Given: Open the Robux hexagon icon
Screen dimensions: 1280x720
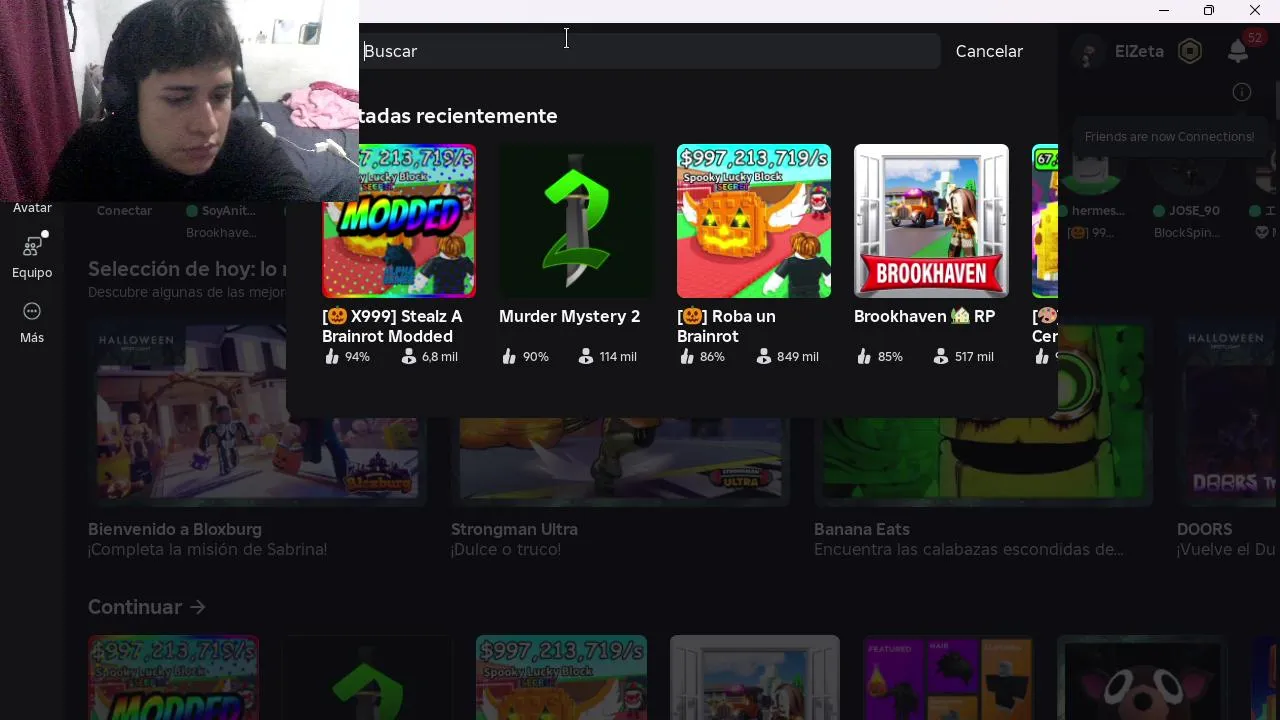Looking at the screenshot, I should pos(1190,51).
